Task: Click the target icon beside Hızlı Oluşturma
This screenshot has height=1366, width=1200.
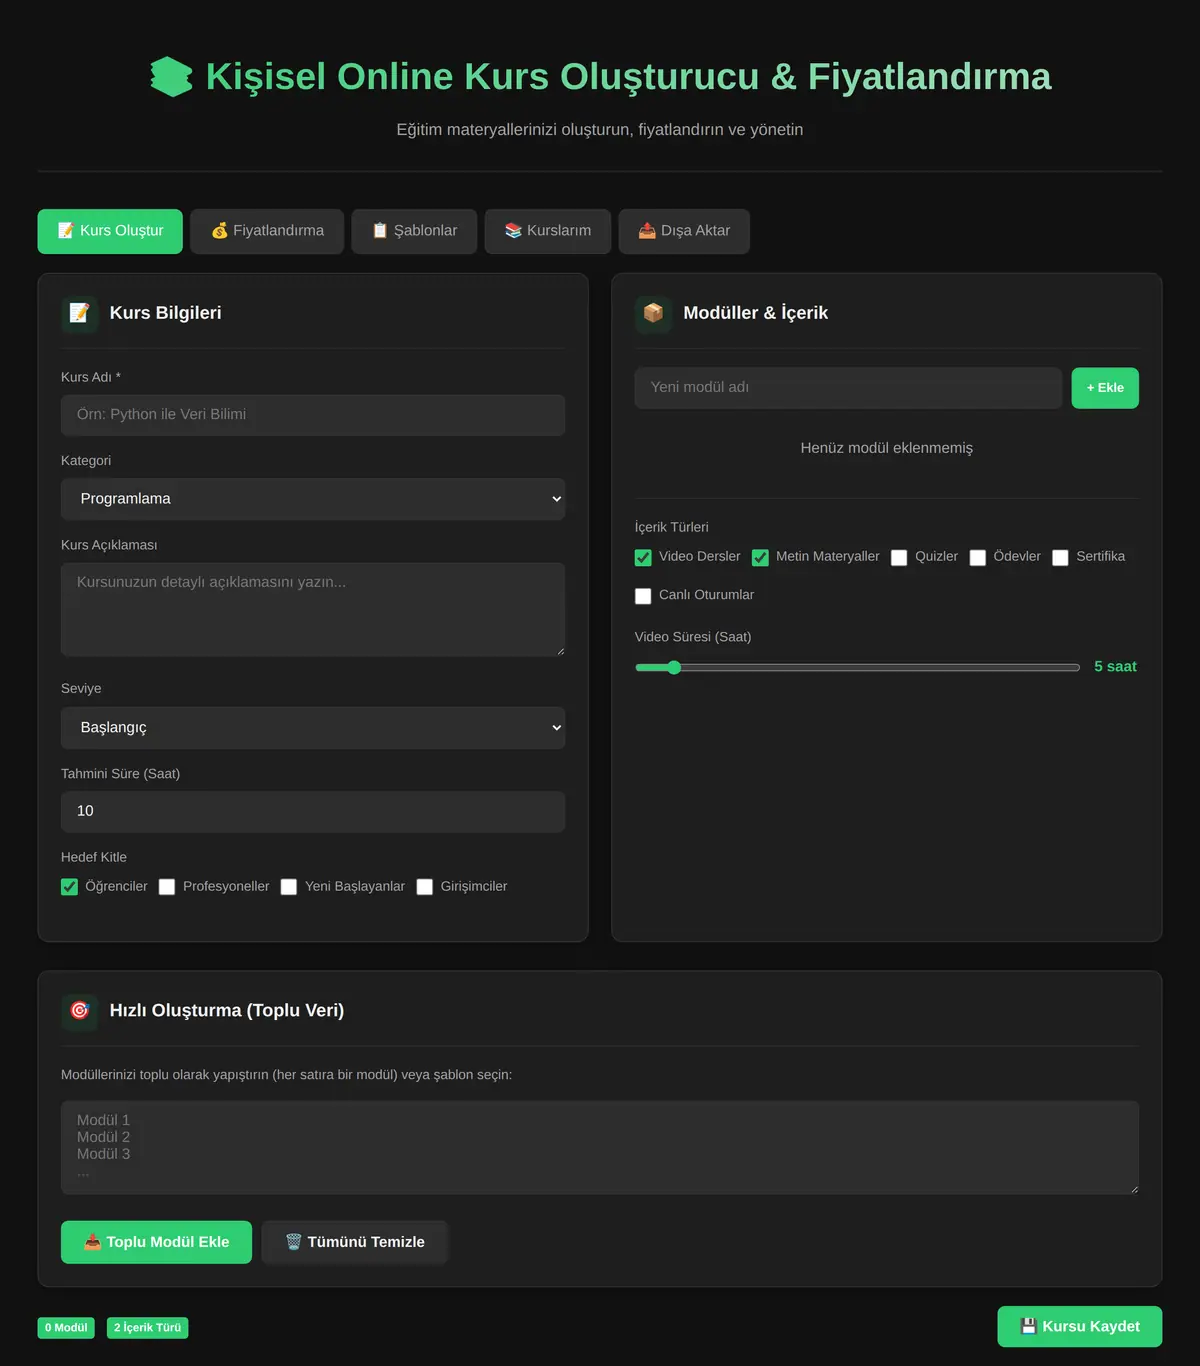Action: coord(80,1011)
